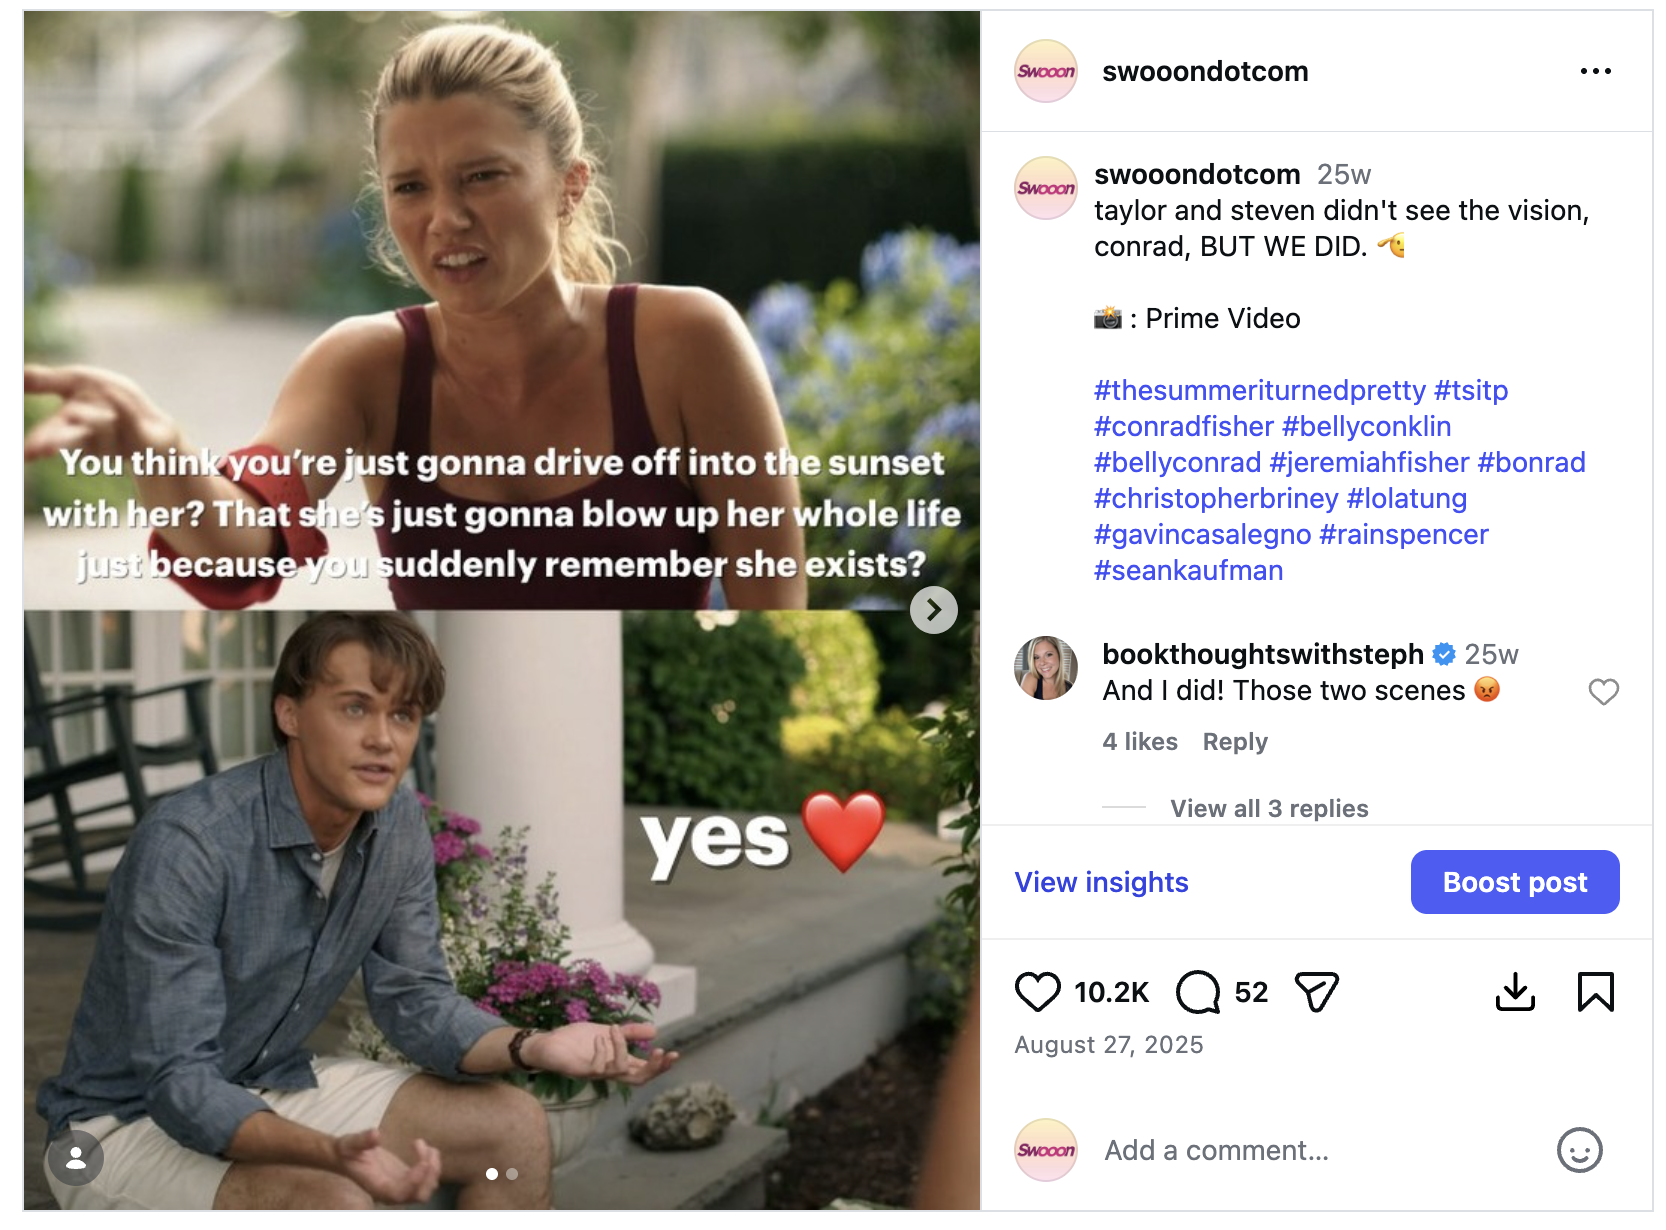Reply to bookthoughtswithsteph's comment
1666x1230 pixels.
1235,742
